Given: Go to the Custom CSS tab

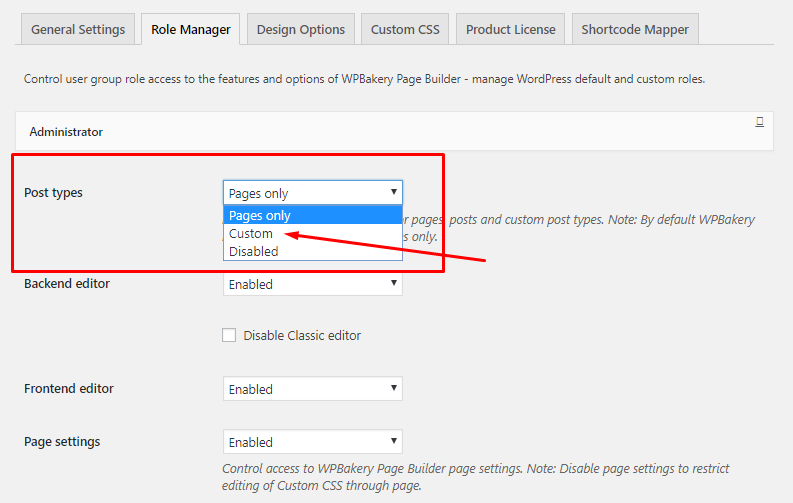Looking at the screenshot, I should (x=405, y=29).
